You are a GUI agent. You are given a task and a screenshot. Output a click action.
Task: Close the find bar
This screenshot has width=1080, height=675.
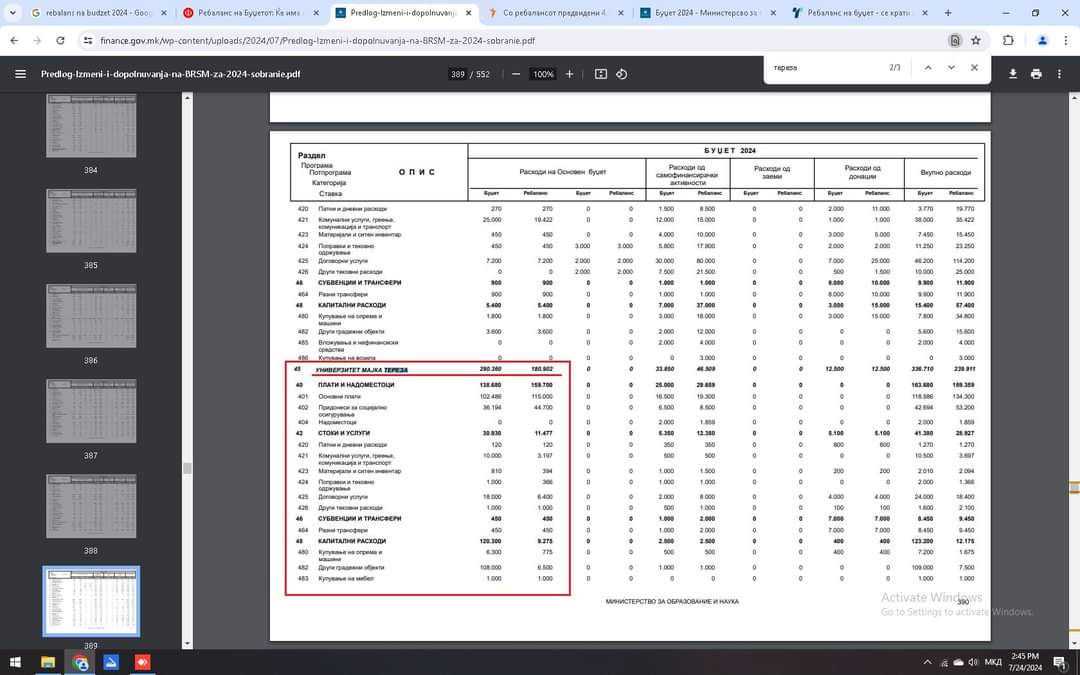click(975, 68)
